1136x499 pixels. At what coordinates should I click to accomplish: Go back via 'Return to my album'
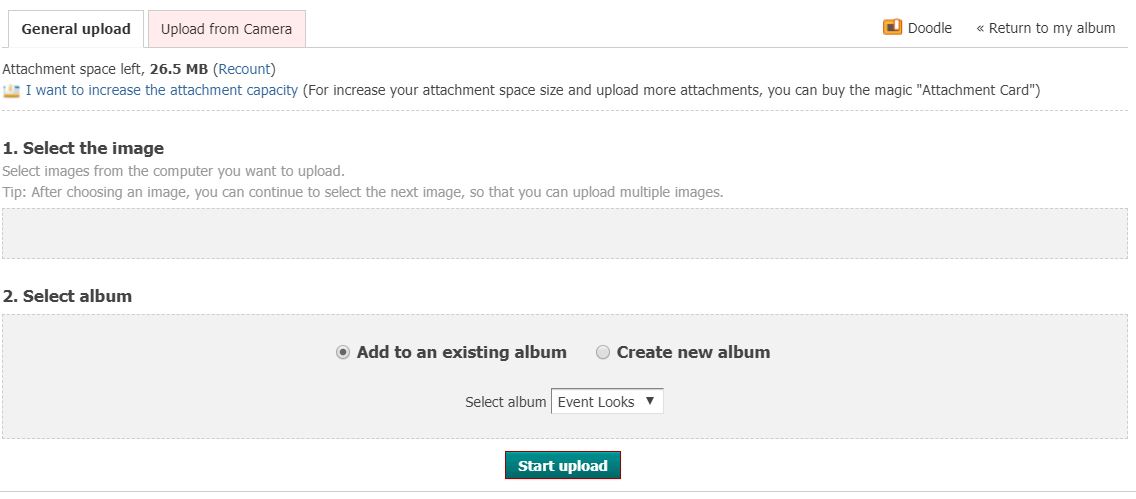(1045, 28)
